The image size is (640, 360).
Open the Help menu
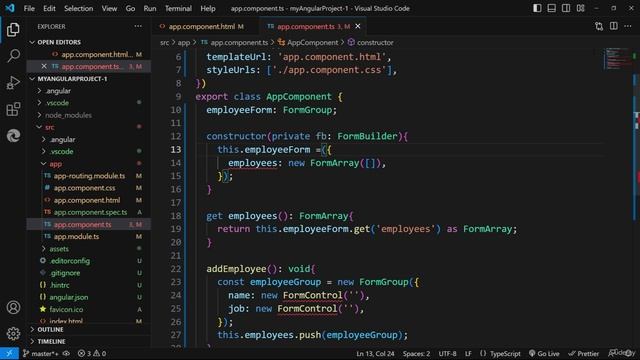pyautogui.click(x=208, y=8)
